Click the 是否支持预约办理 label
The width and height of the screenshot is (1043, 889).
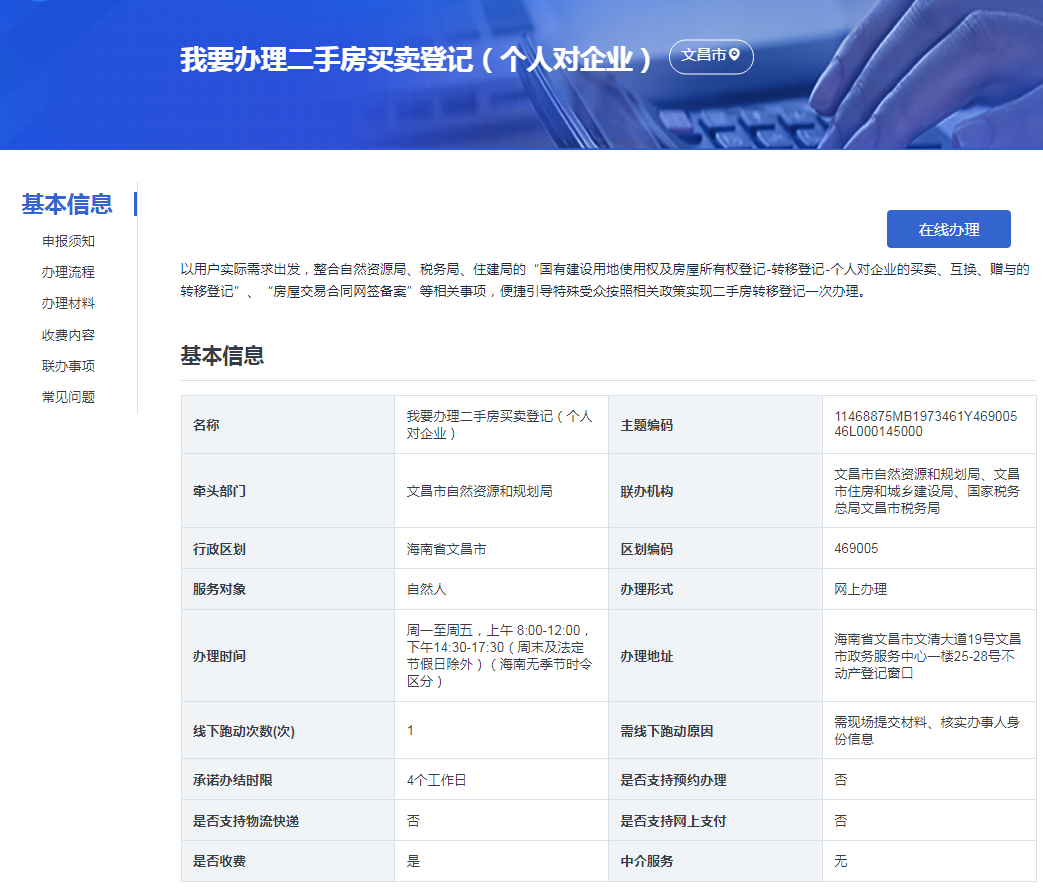click(673, 779)
